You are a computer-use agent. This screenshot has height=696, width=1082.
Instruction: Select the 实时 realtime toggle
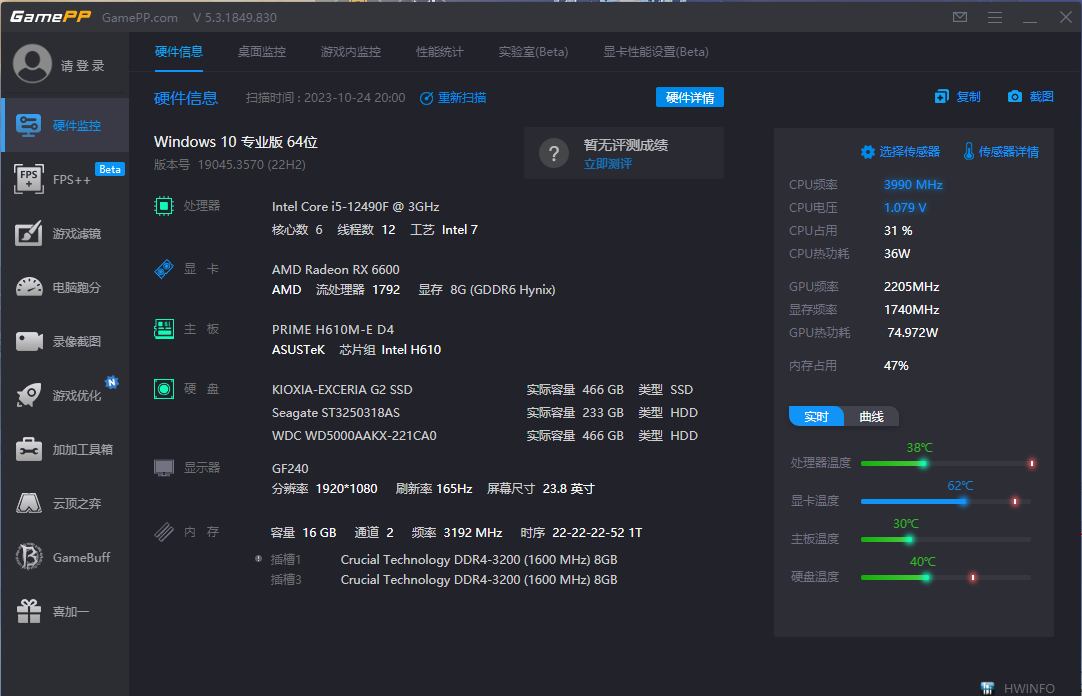pyautogui.click(x=816, y=416)
